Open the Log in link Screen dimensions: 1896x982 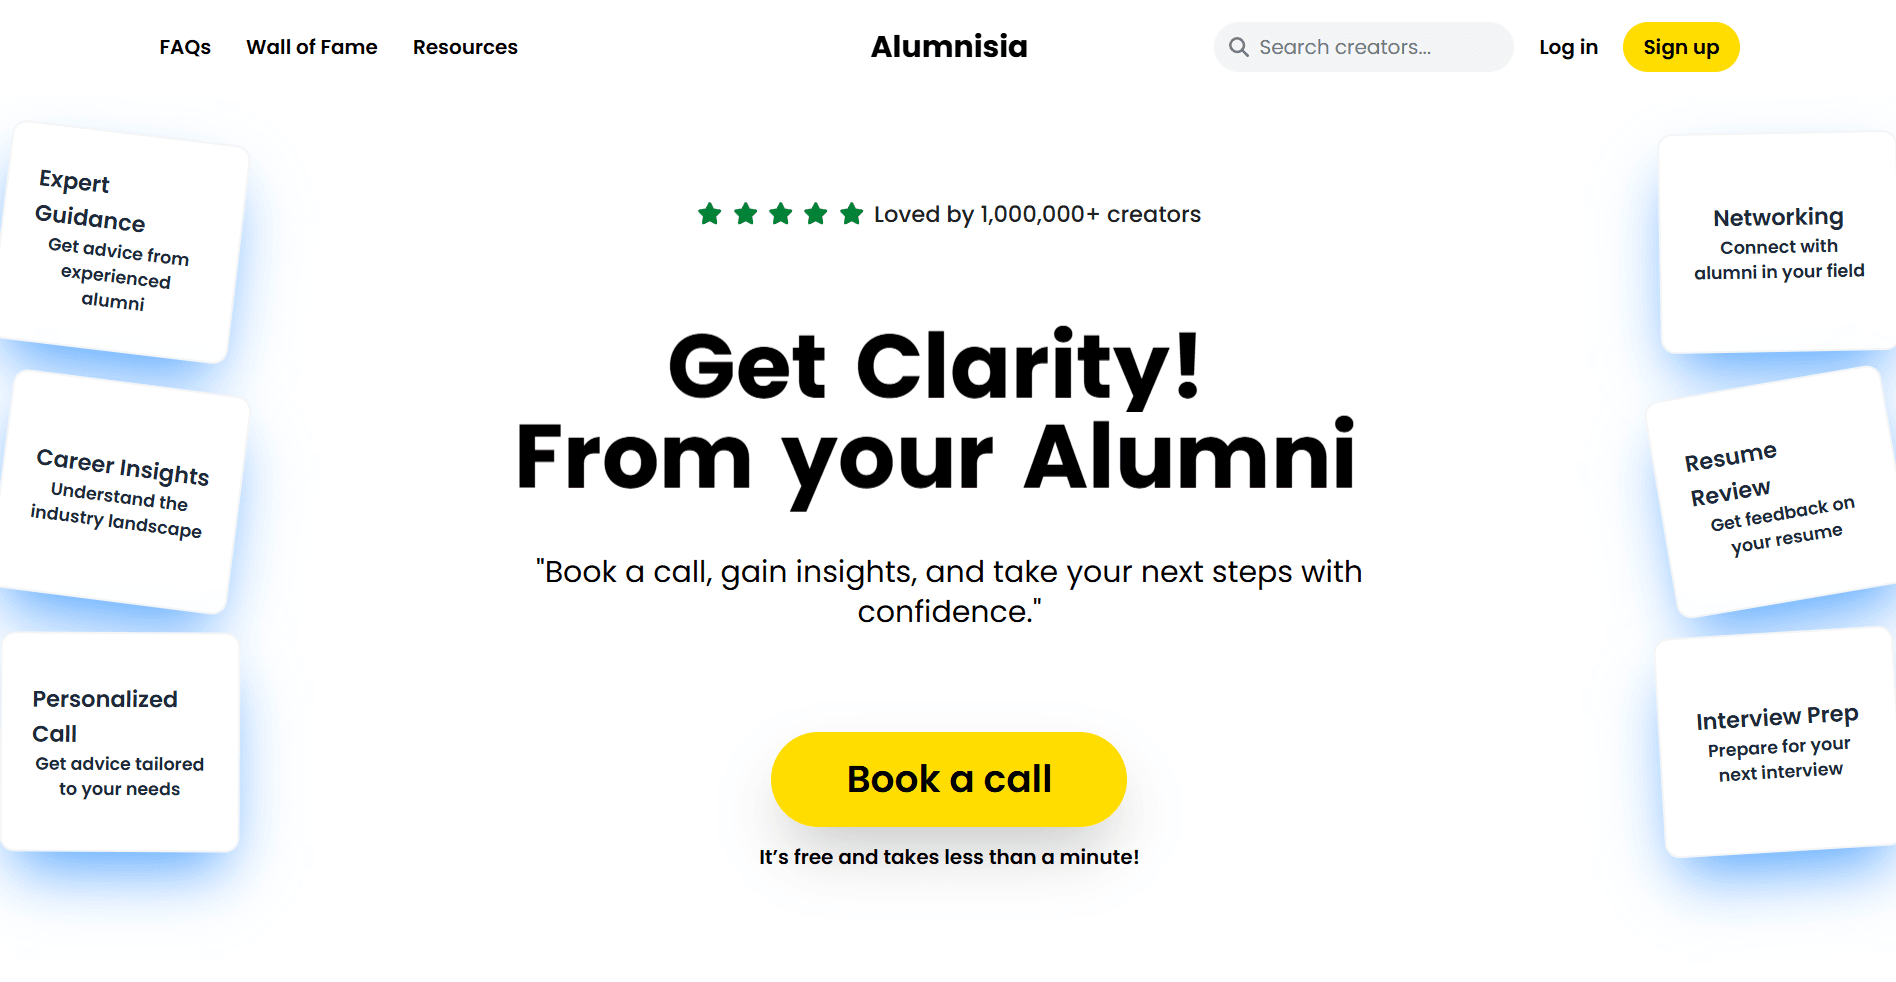pos(1568,47)
